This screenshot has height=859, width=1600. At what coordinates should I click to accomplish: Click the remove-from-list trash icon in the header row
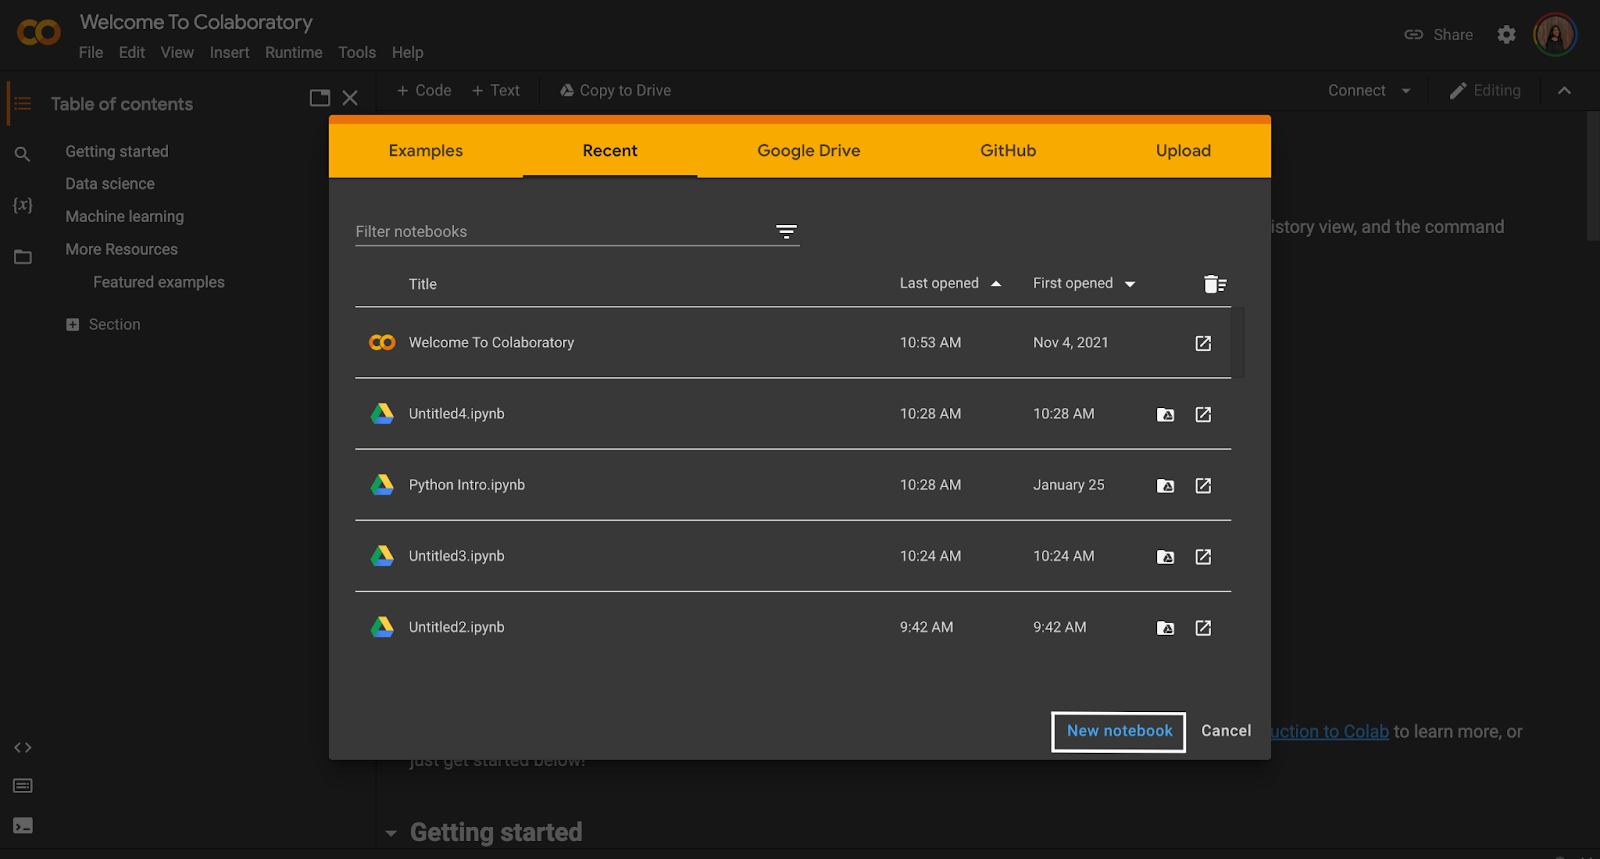point(1215,284)
